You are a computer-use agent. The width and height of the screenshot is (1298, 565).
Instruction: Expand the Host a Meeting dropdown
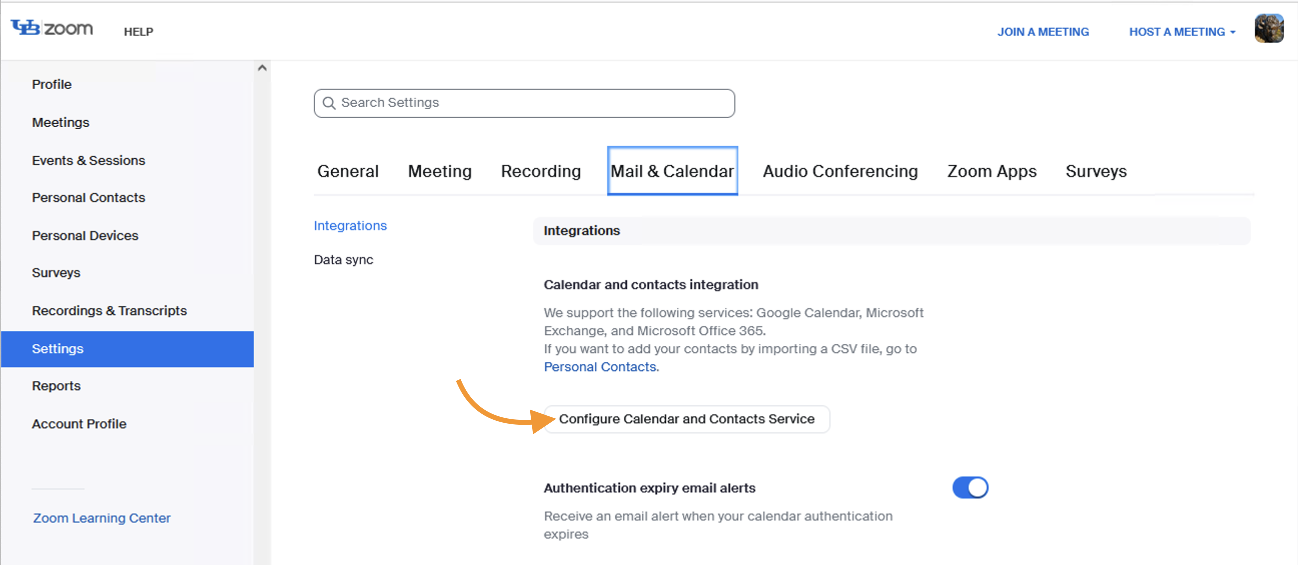point(1182,32)
